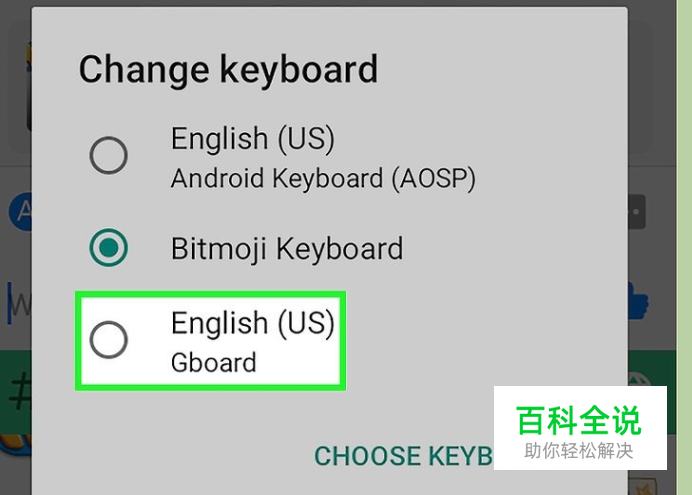
Task: Open the CHOOSE KEYBOARDS option
Action: (403, 456)
